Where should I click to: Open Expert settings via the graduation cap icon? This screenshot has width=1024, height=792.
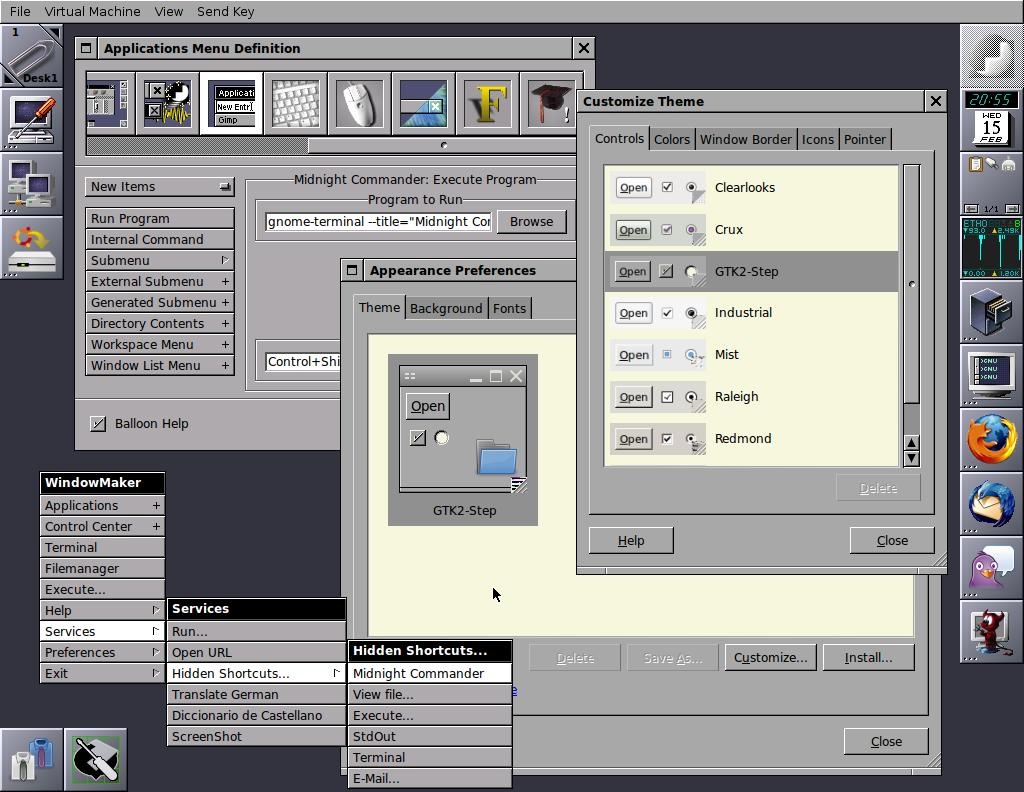549,103
